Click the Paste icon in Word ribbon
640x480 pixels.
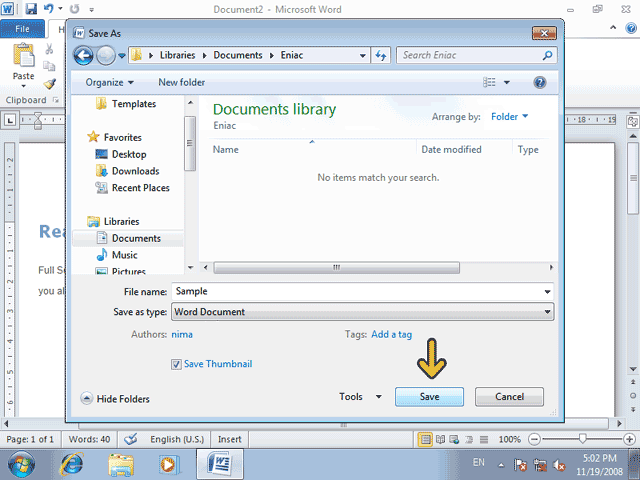(23, 56)
